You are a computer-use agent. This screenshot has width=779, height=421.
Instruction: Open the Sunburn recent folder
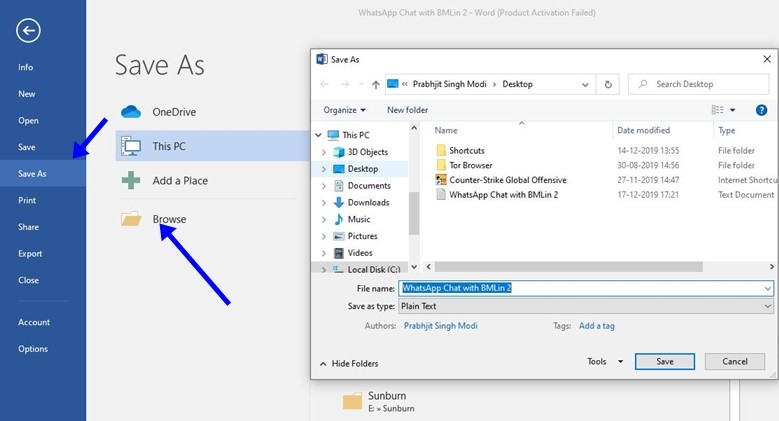[379, 402]
